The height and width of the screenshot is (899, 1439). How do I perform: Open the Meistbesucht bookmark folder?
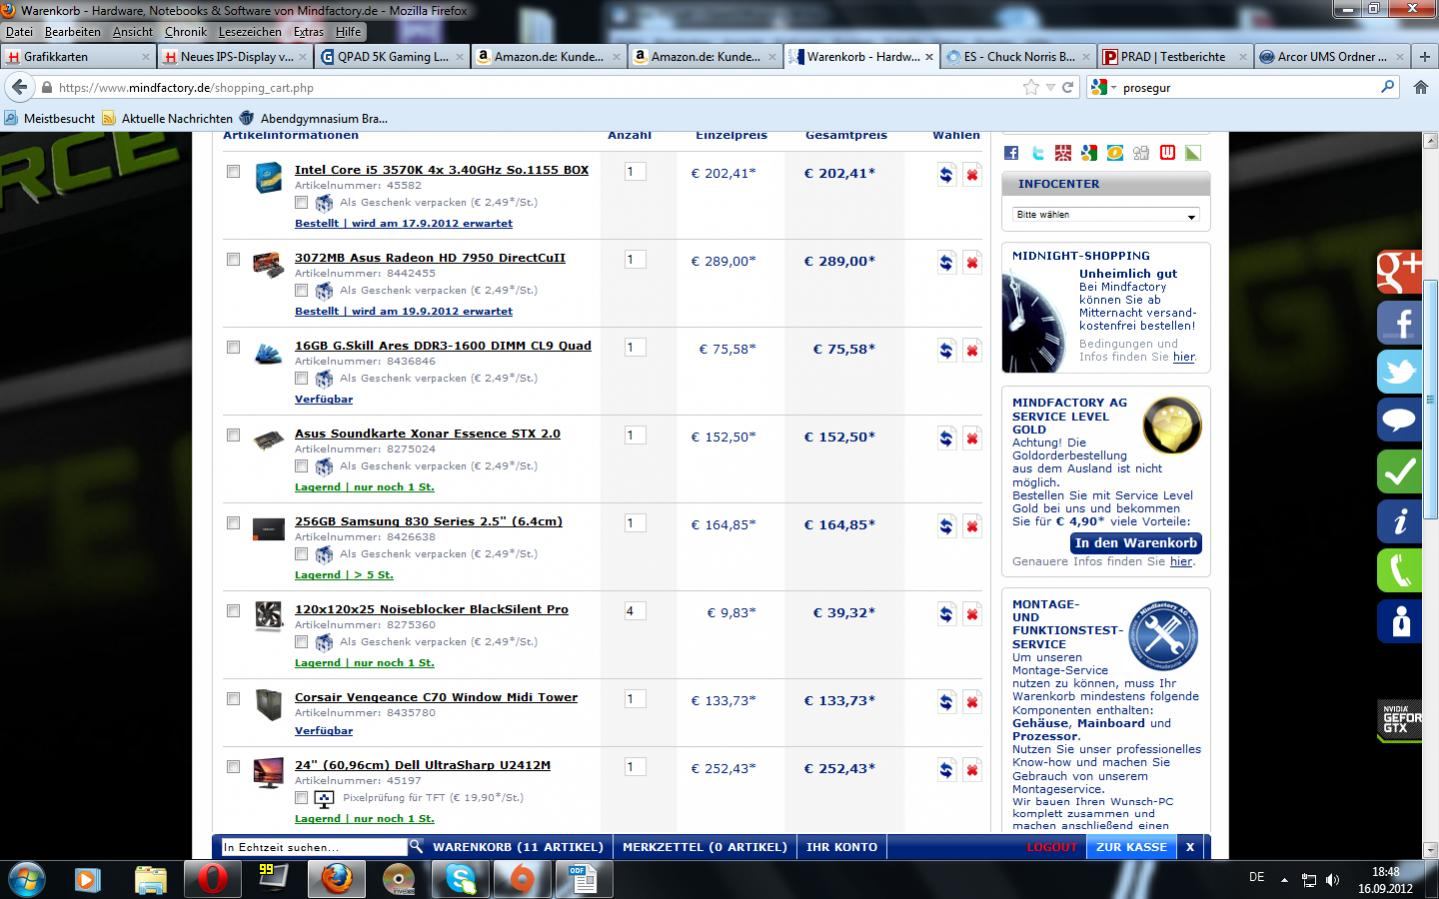coord(49,118)
